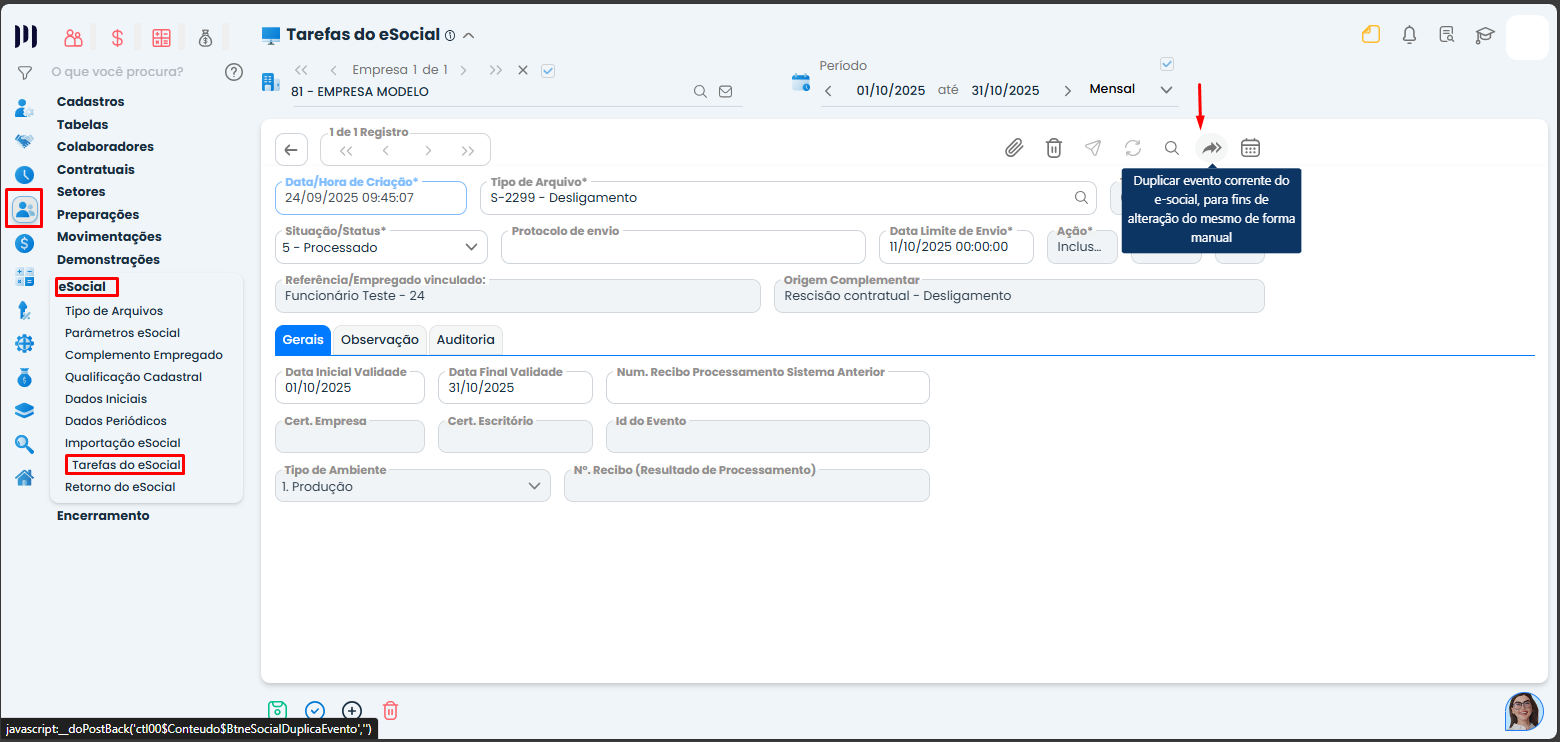The image size is (1560, 742).
Task: Click the paperclip attachment icon
Action: click(1014, 148)
